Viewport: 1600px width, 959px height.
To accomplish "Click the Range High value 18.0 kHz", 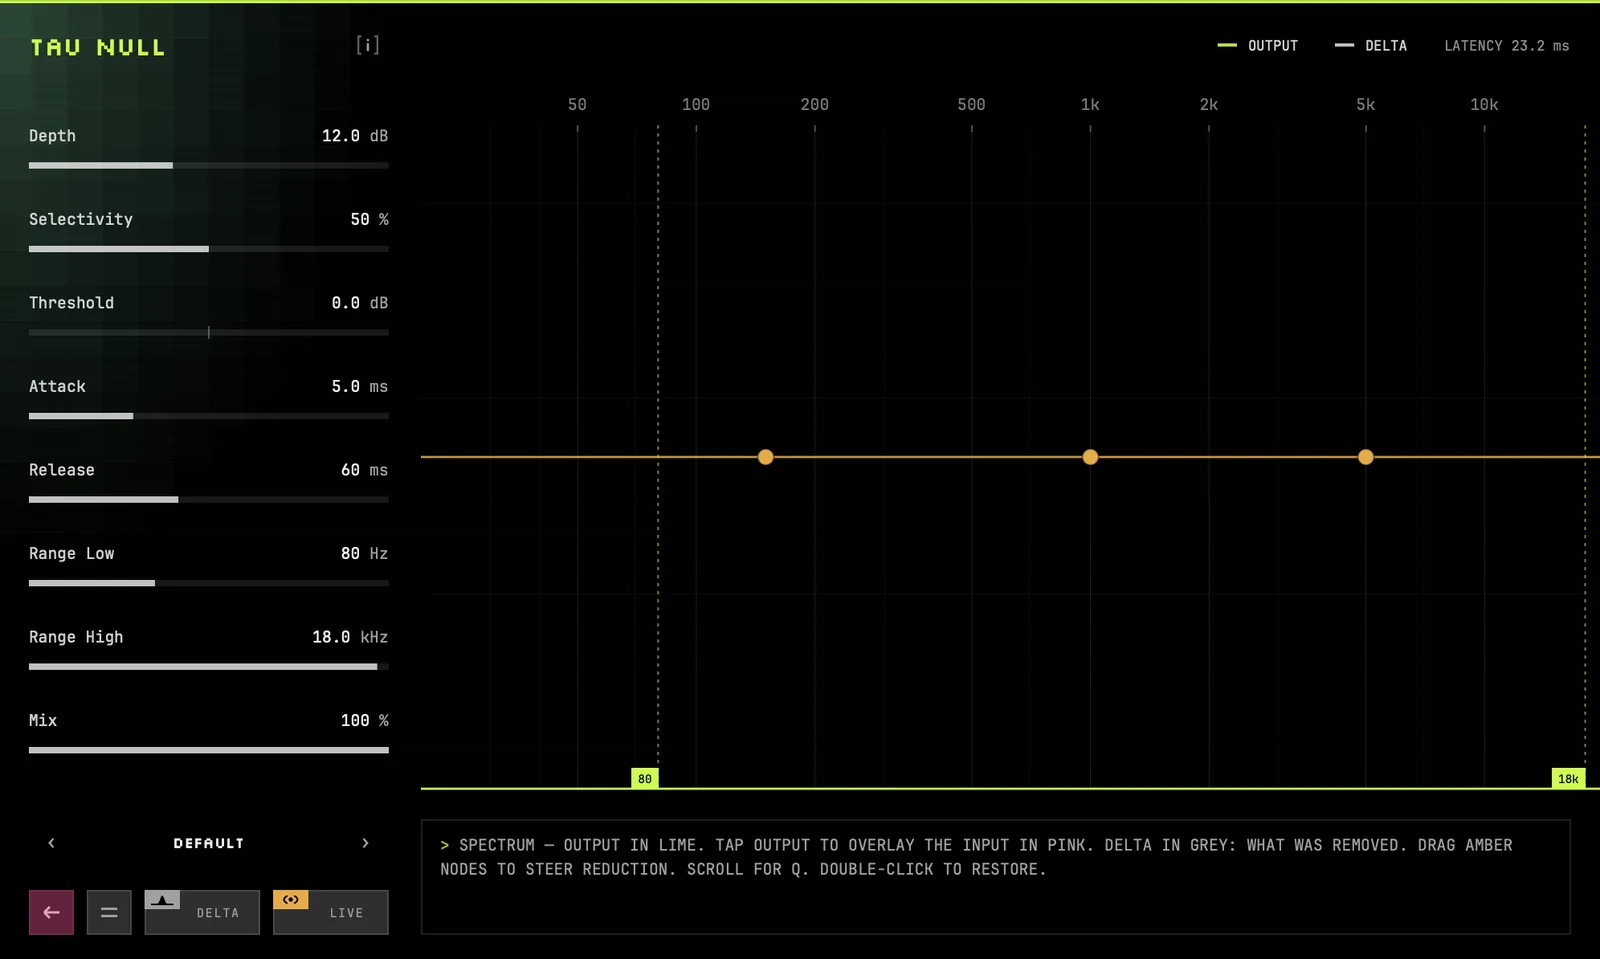I will (x=350, y=637).
